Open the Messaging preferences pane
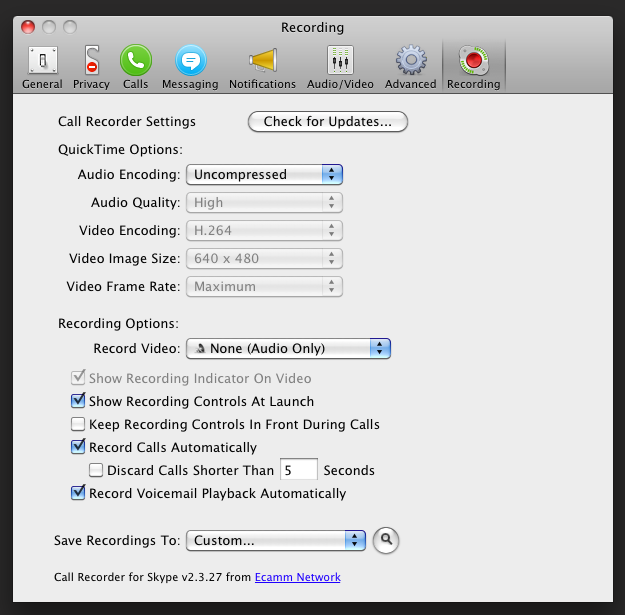This screenshot has width=625, height=615. (190, 67)
